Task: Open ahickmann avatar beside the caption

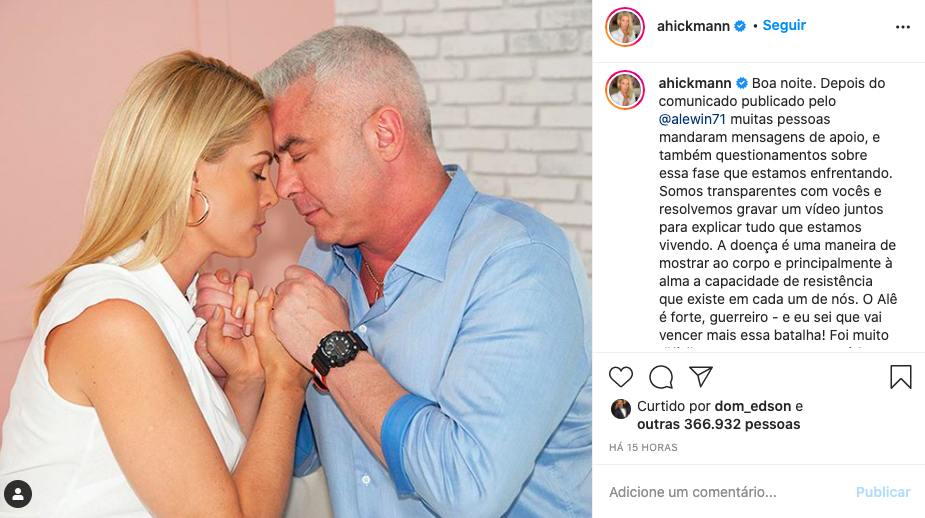Action: click(625, 90)
